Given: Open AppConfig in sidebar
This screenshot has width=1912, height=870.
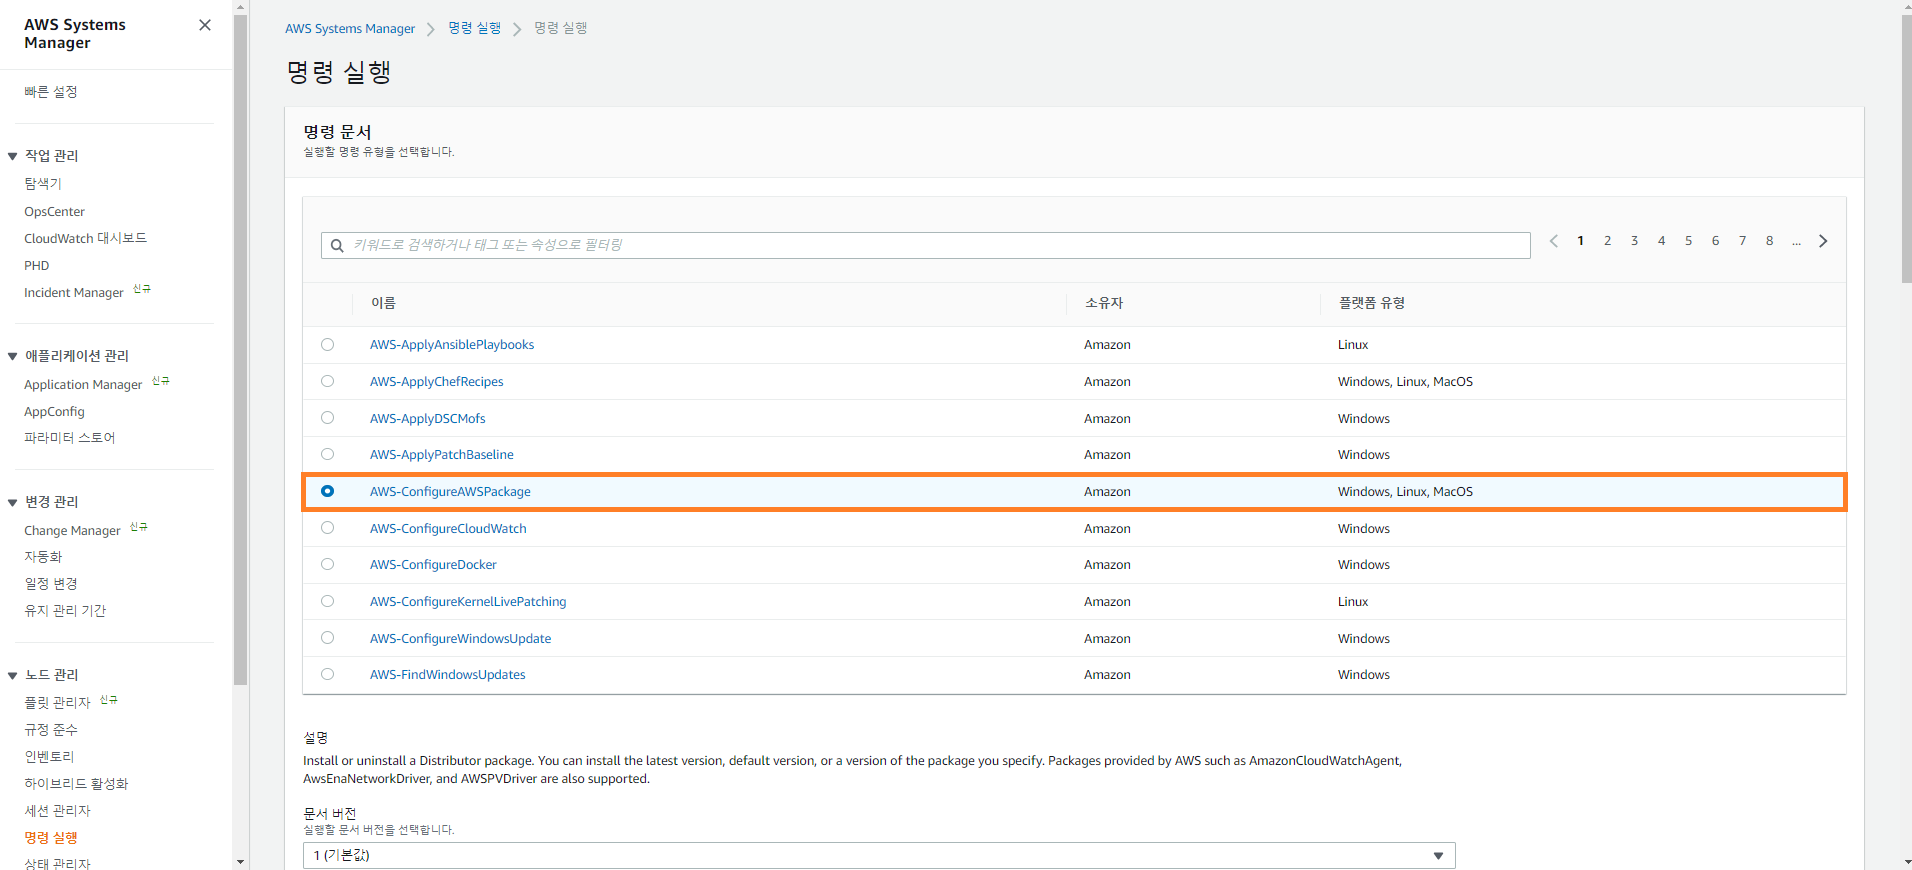Looking at the screenshot, I should coord(55,412).
